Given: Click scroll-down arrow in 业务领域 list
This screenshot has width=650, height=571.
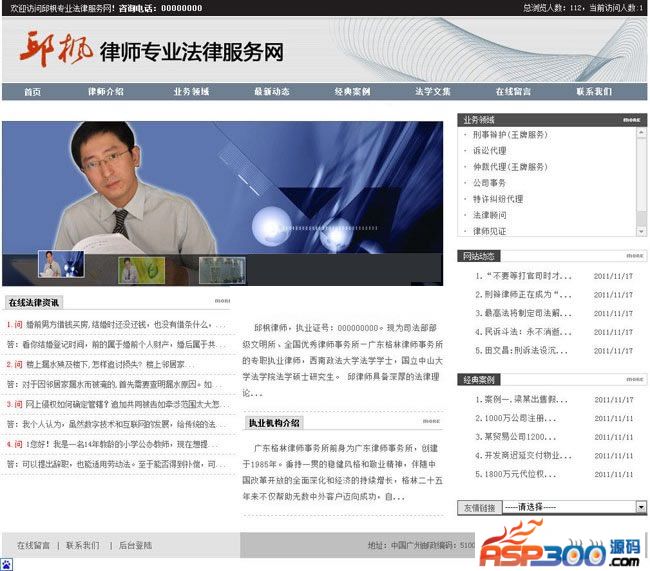Looking at the screenshot, I should pyautogui.click(x=641, y=231).
